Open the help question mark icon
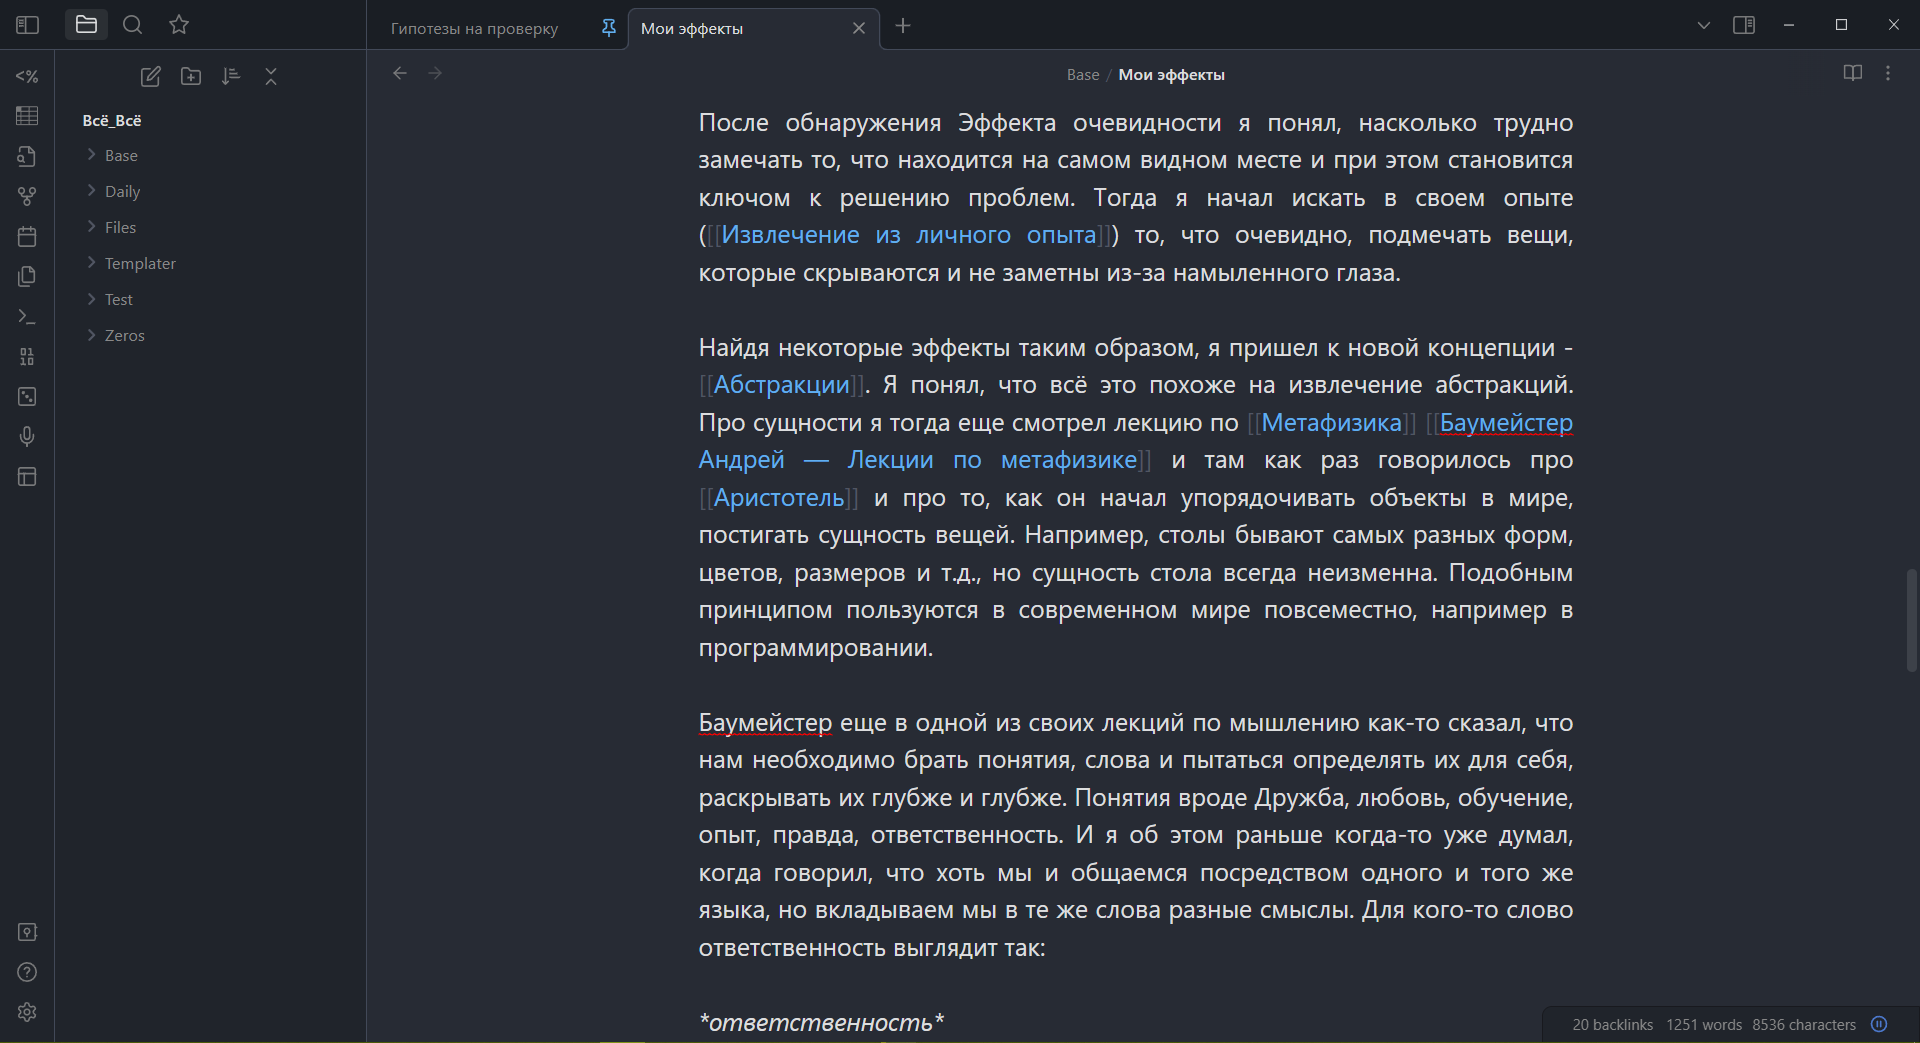 pos(27,972)
